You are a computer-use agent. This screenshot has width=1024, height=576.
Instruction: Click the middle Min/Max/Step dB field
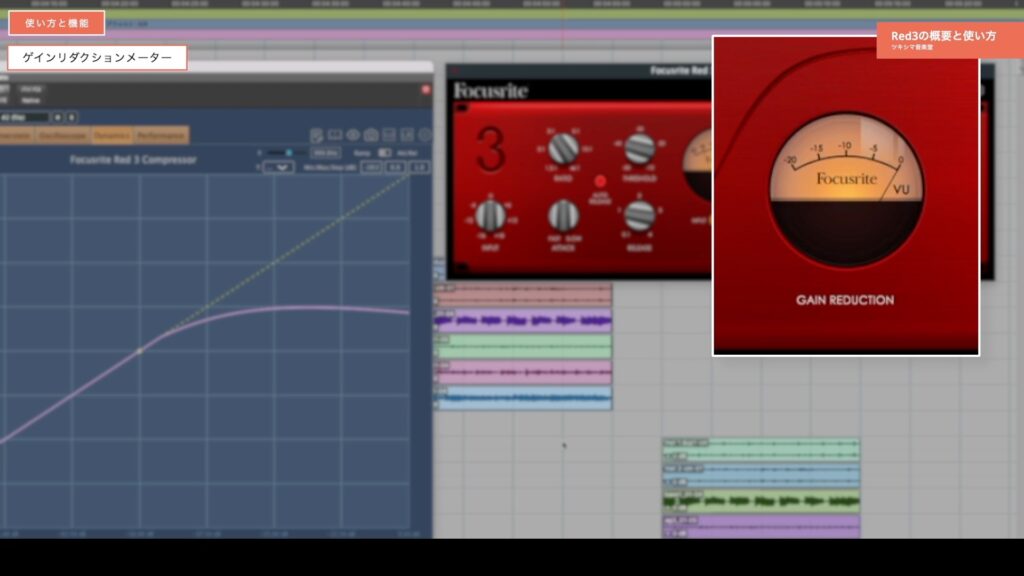tap(396, 168)
